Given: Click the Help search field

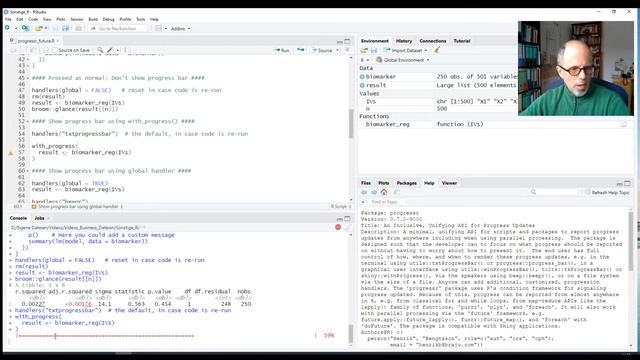Looking at the screenshot, I should pos(554,192).
